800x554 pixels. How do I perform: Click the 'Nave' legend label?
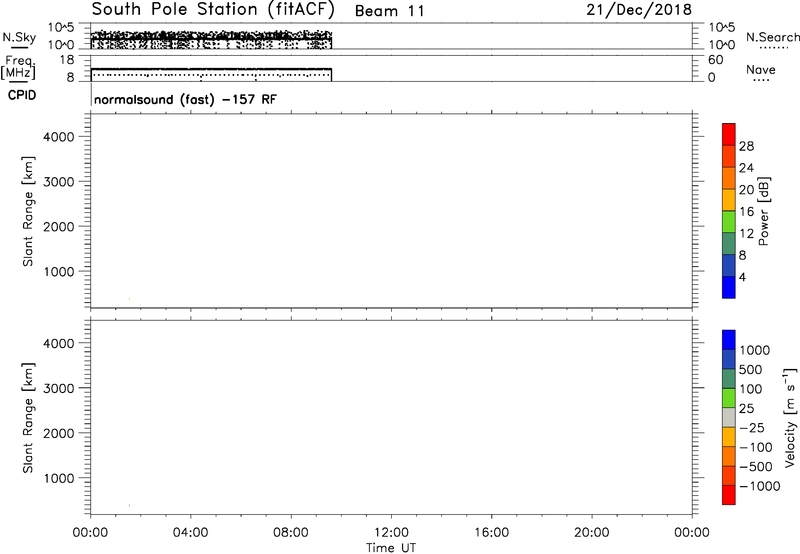[x=760, y=69]
